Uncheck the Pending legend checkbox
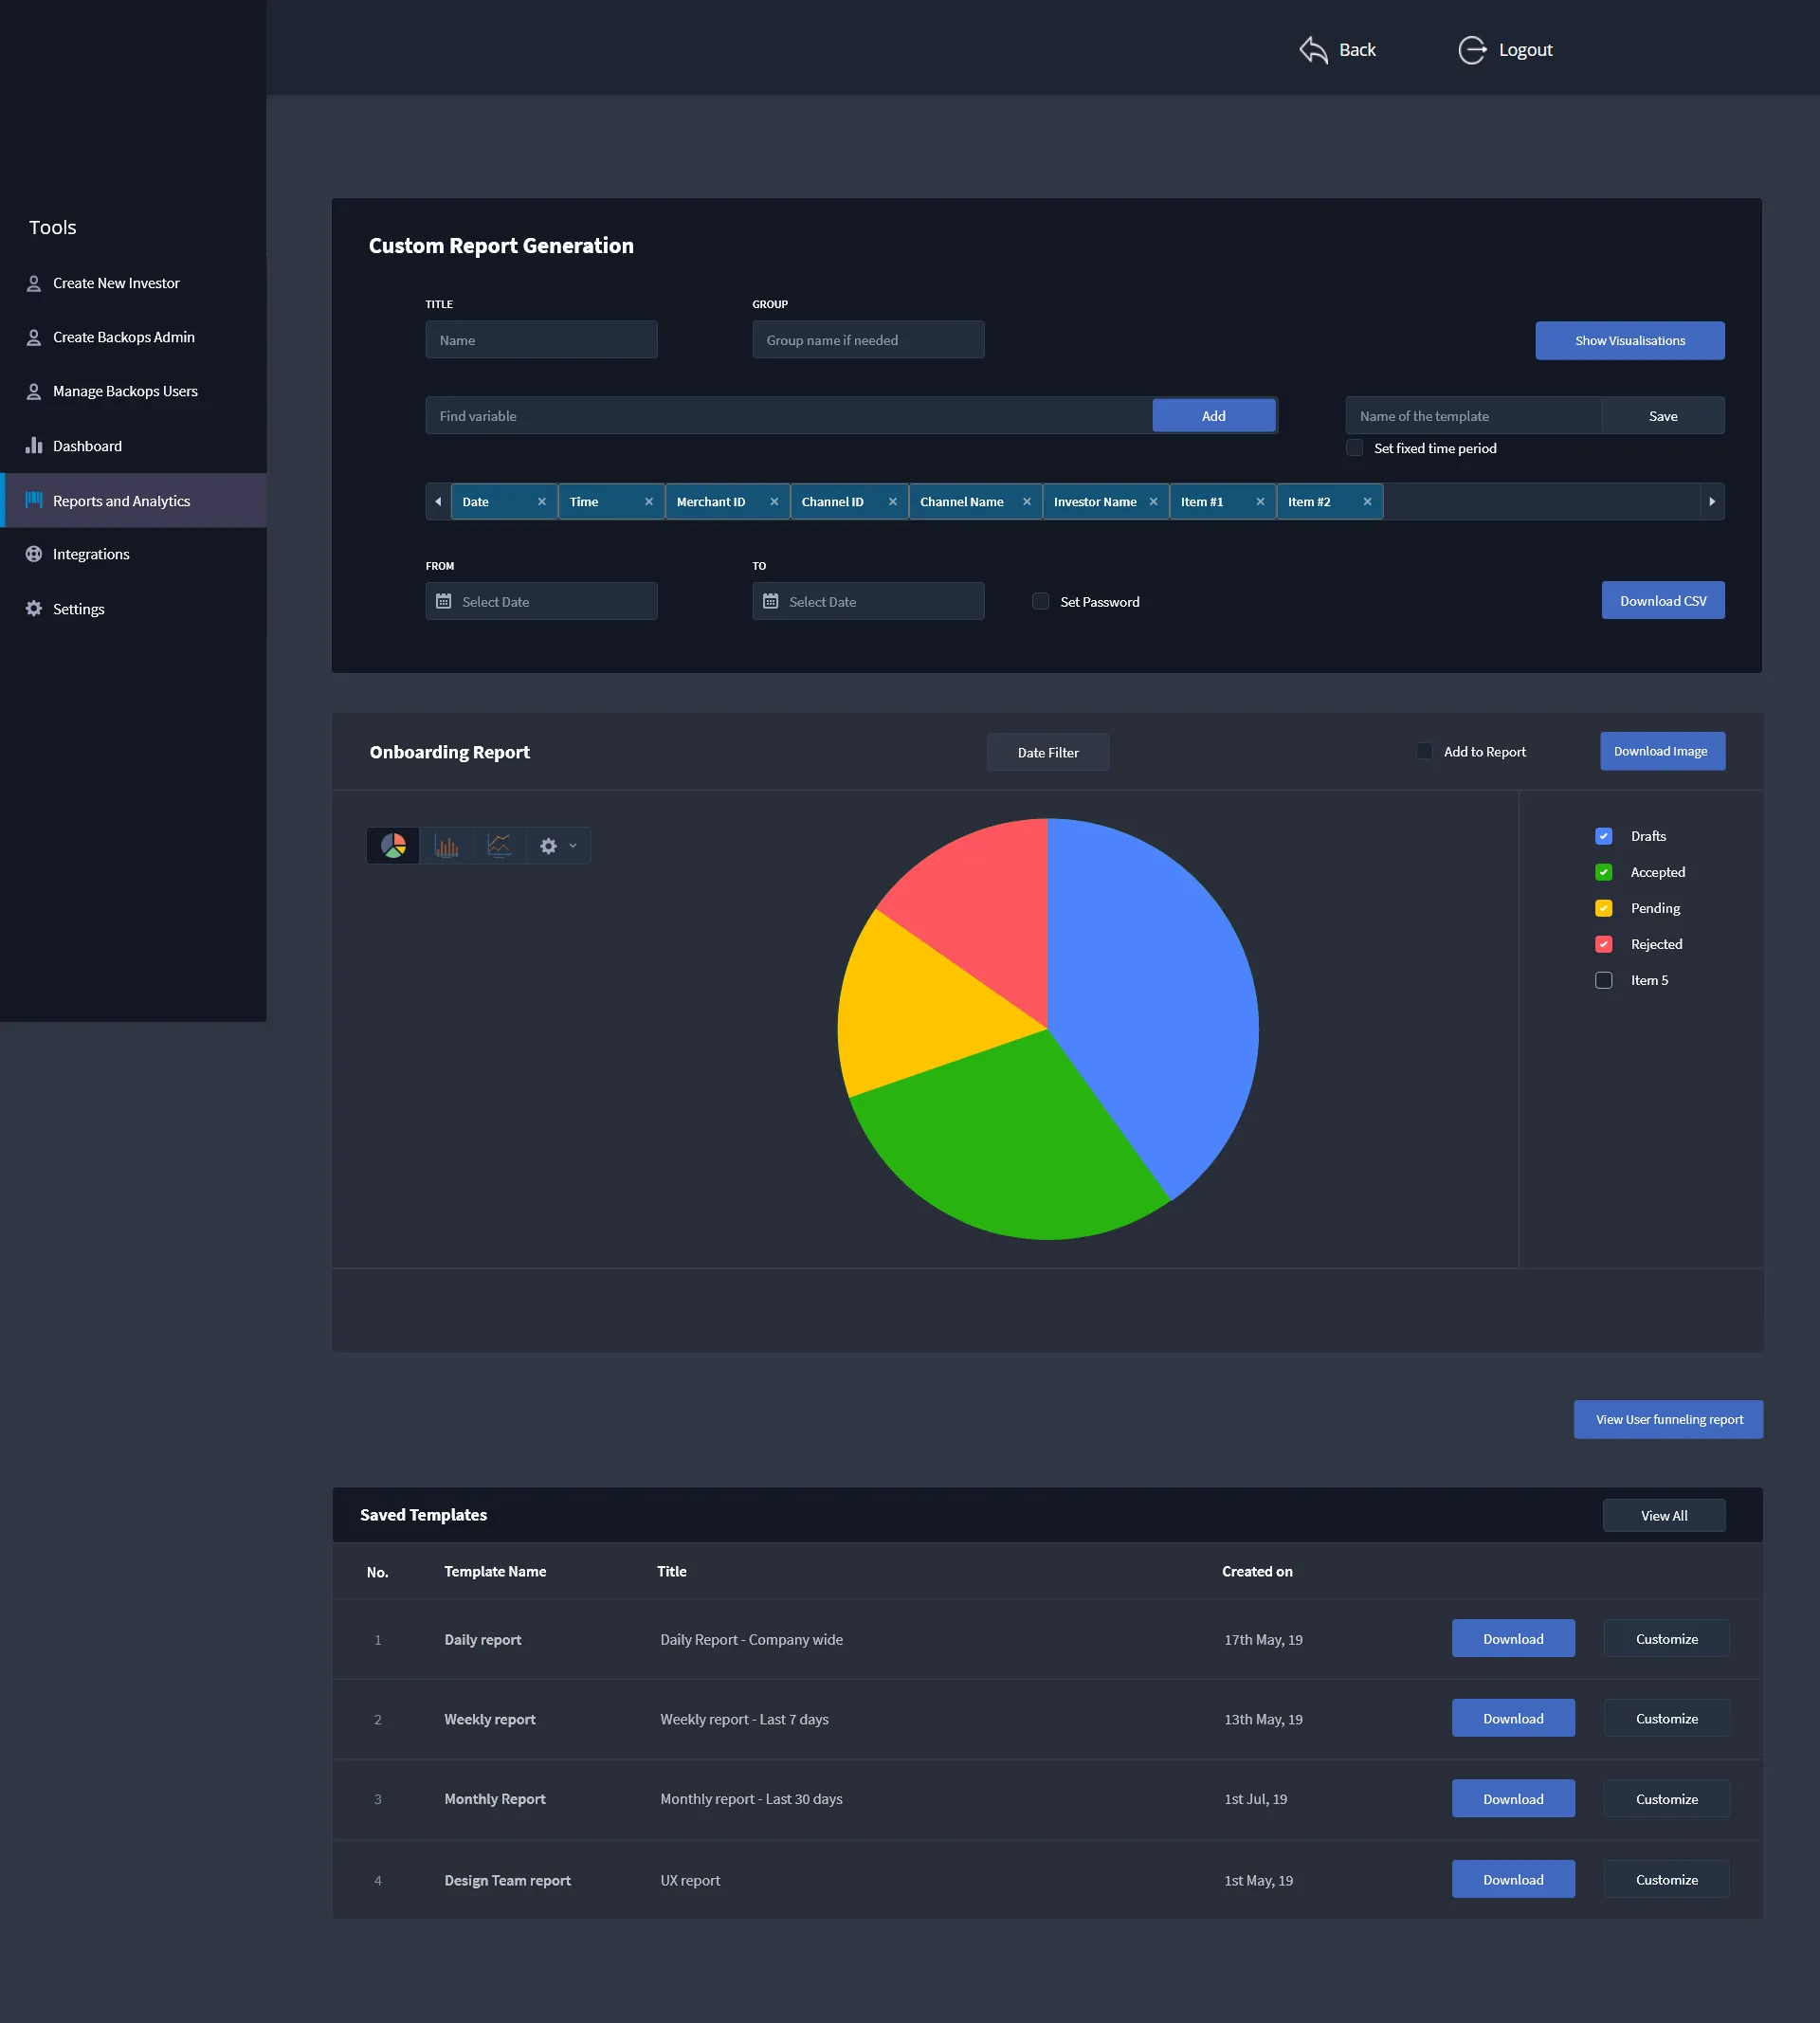 [x=1603, y=908]
